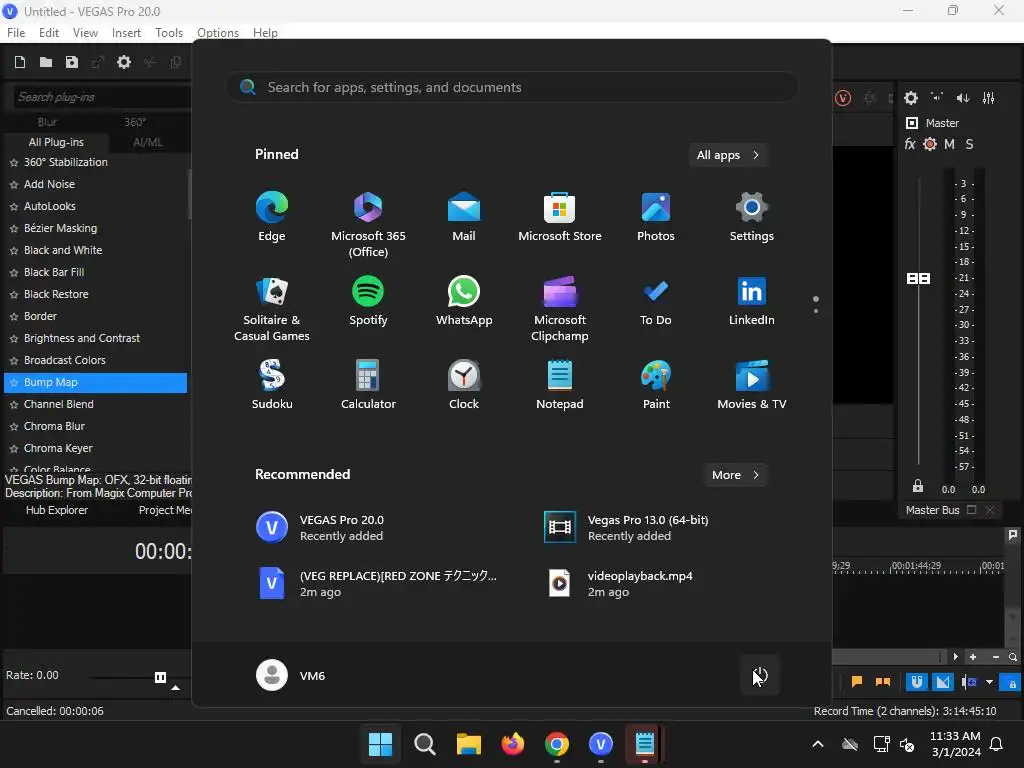The width and height of the screenshot is (1024, 768).
Task: Toggle snapping magnet button in timeline toolbar
Action: [x=917, y=682]
